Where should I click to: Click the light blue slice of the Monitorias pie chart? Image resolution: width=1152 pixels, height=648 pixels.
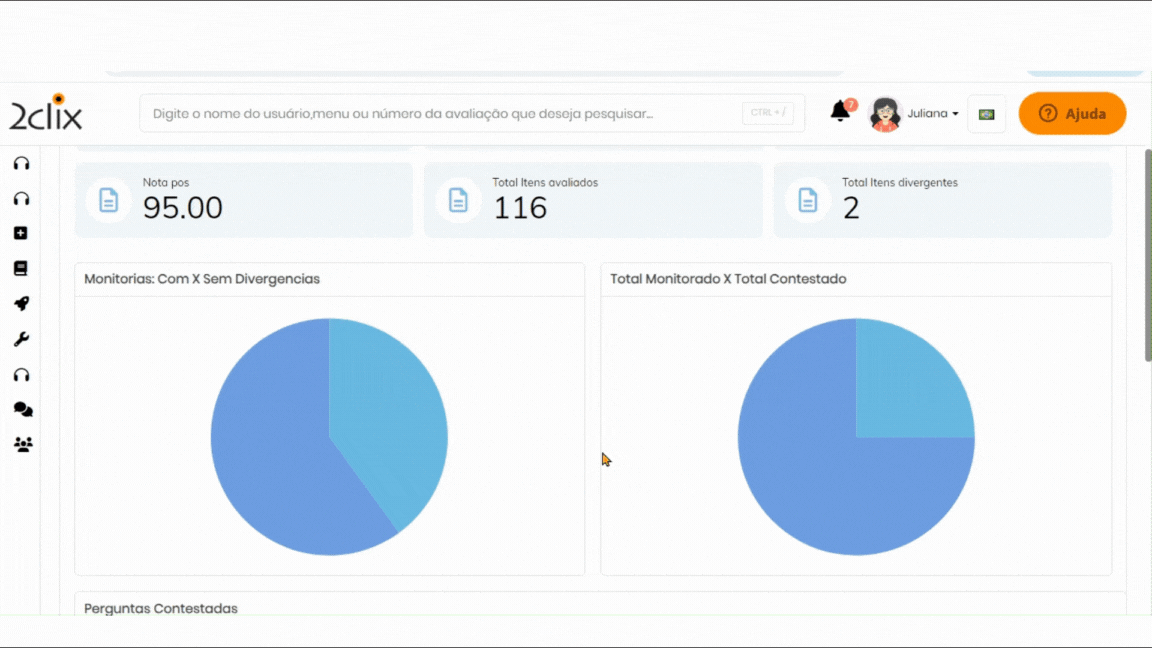click(x=390, y=410)
